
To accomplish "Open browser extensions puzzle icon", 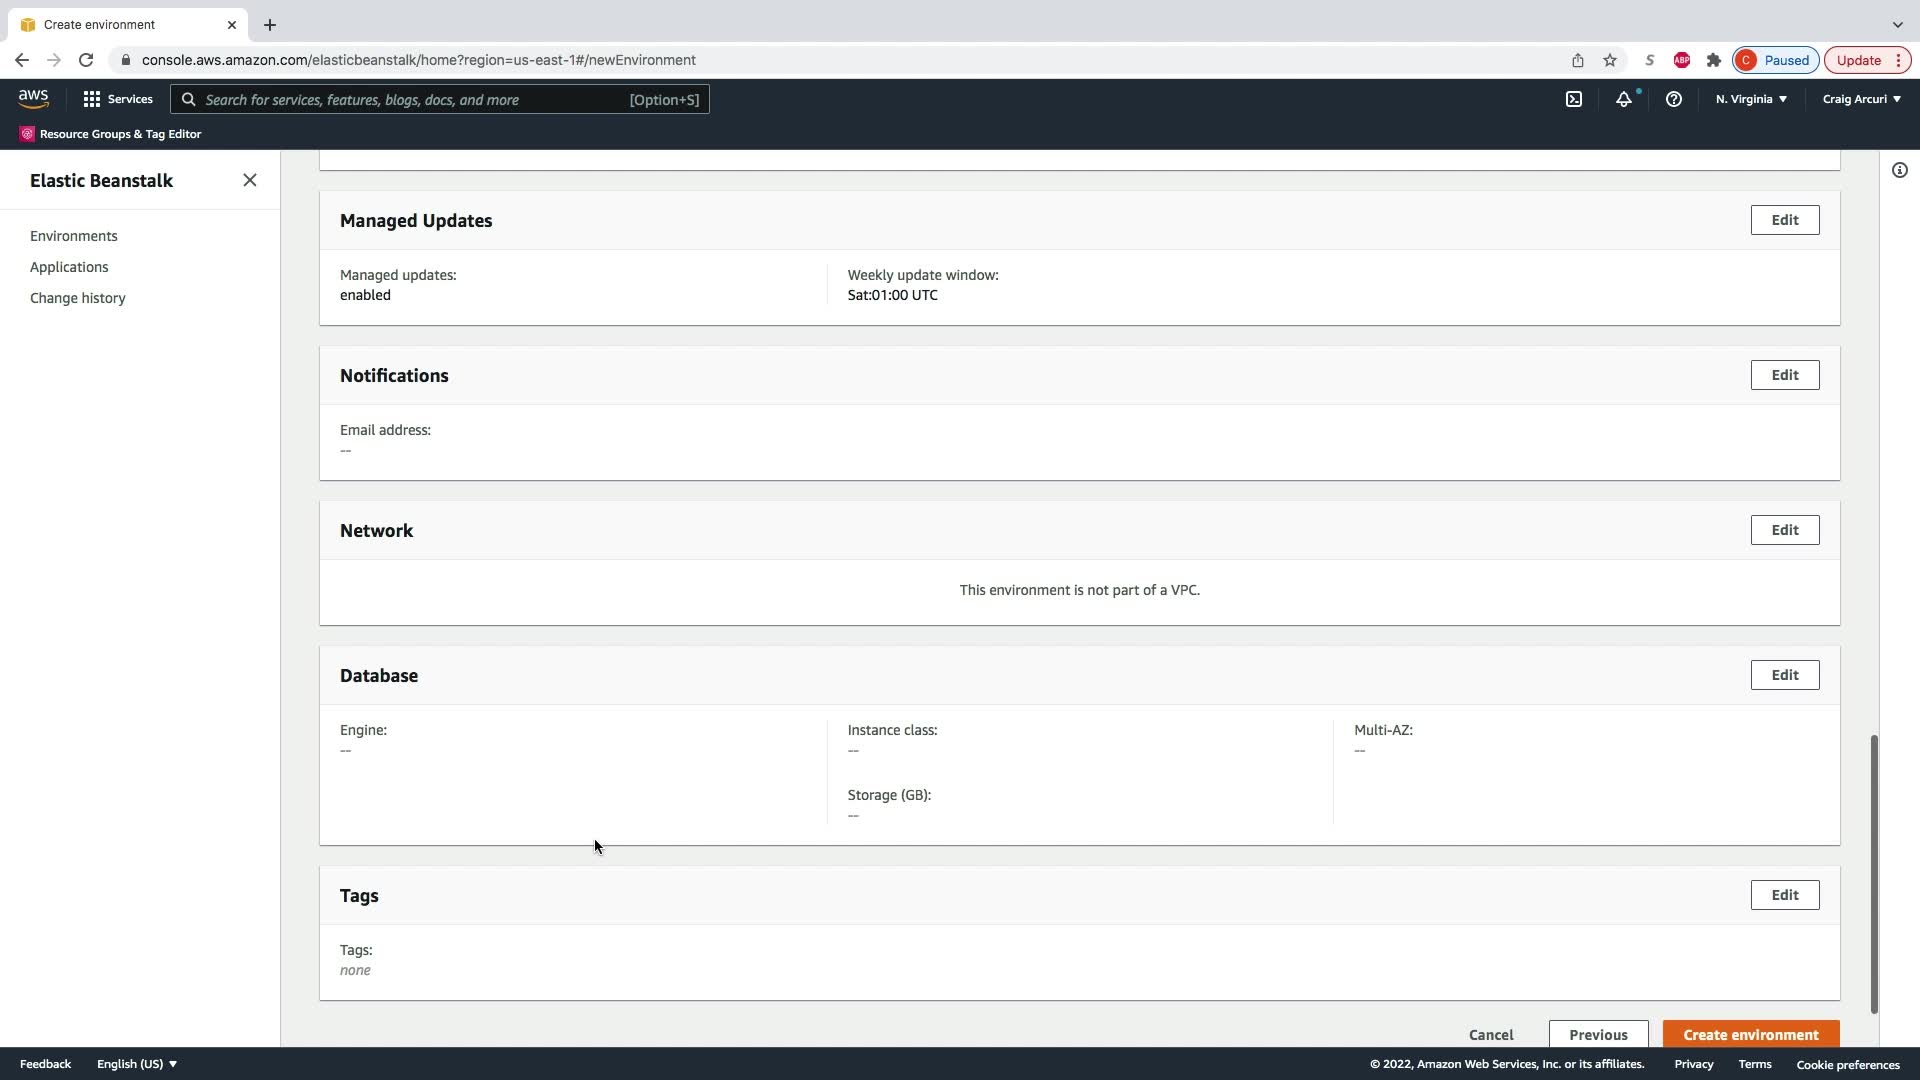I will click(x=1714, y=60).
